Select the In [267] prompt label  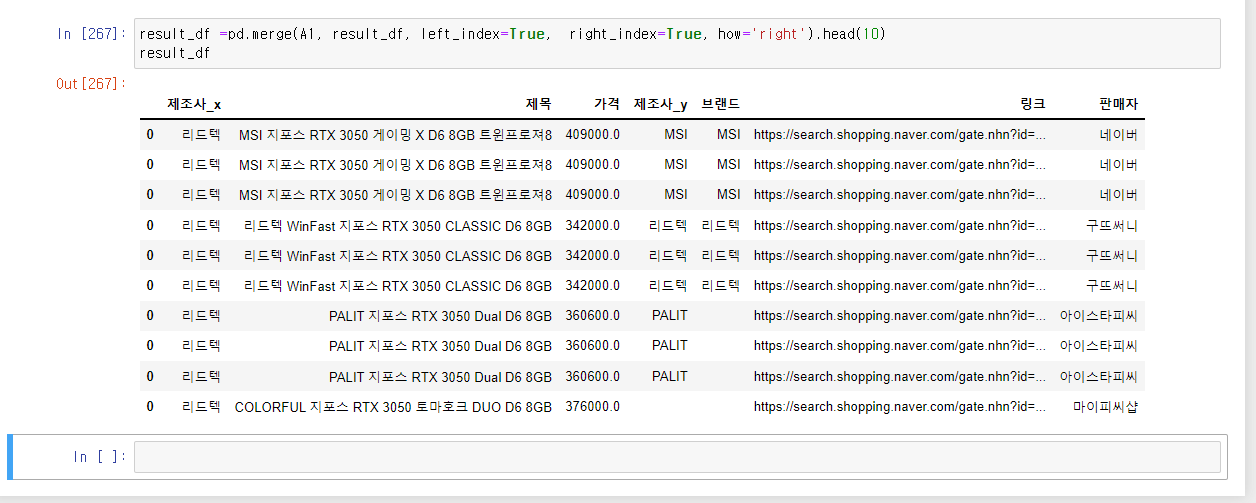91,34
